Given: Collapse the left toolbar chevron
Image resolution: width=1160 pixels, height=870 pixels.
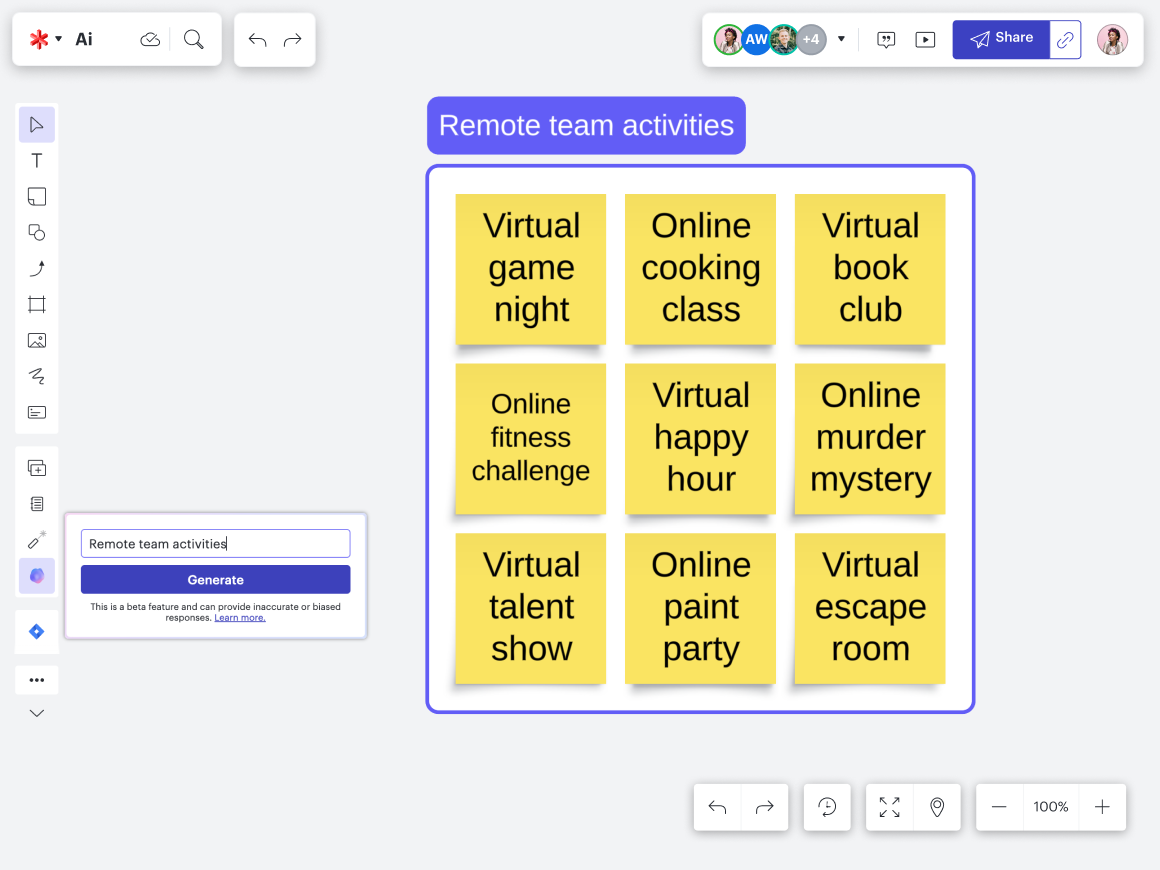Looking at the screenshot, I should pyautogui.click(x=37, y=713).
